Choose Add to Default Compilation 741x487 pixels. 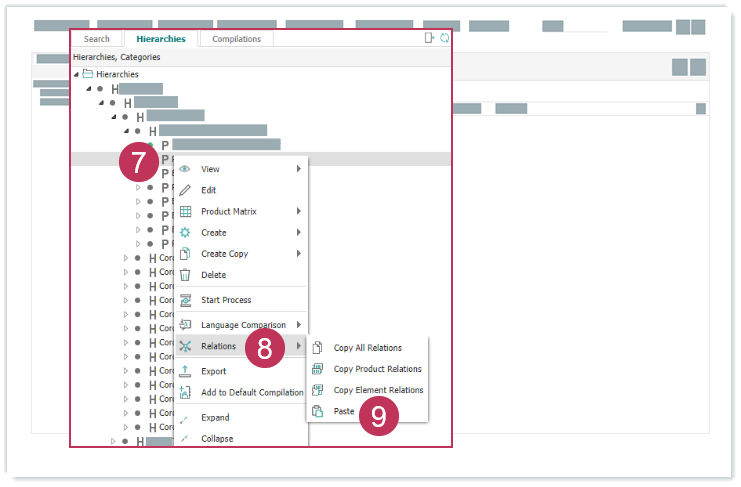coord(252,392)
